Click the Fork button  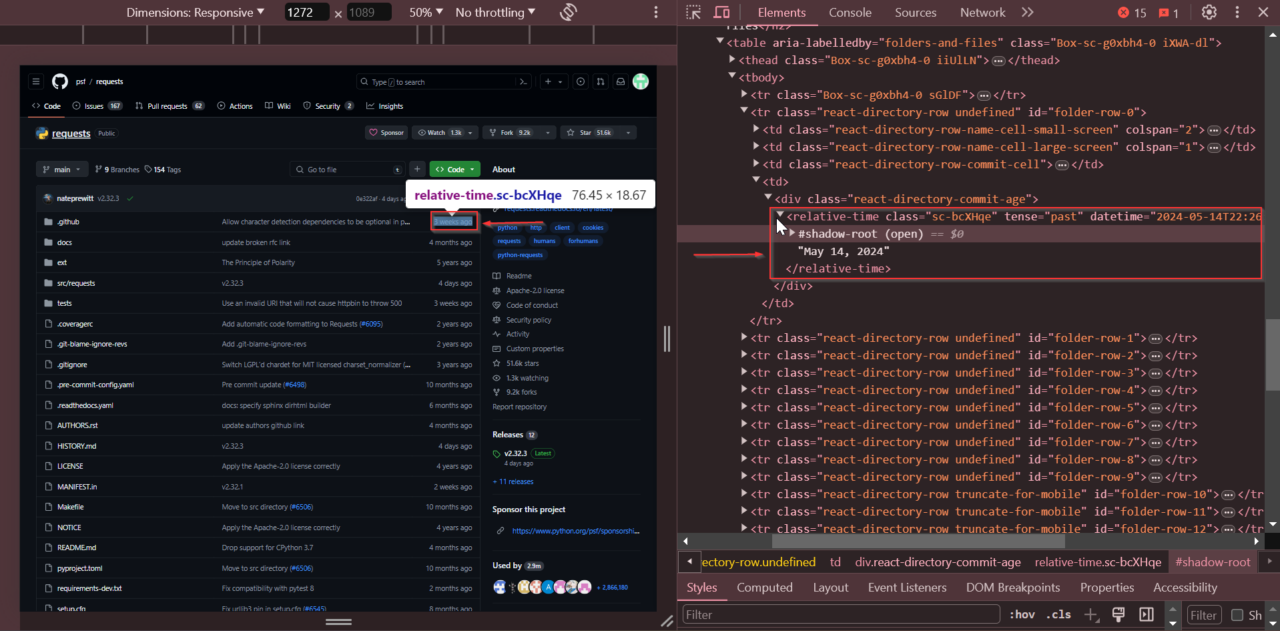pyautogui.click(x=511, y=132)
